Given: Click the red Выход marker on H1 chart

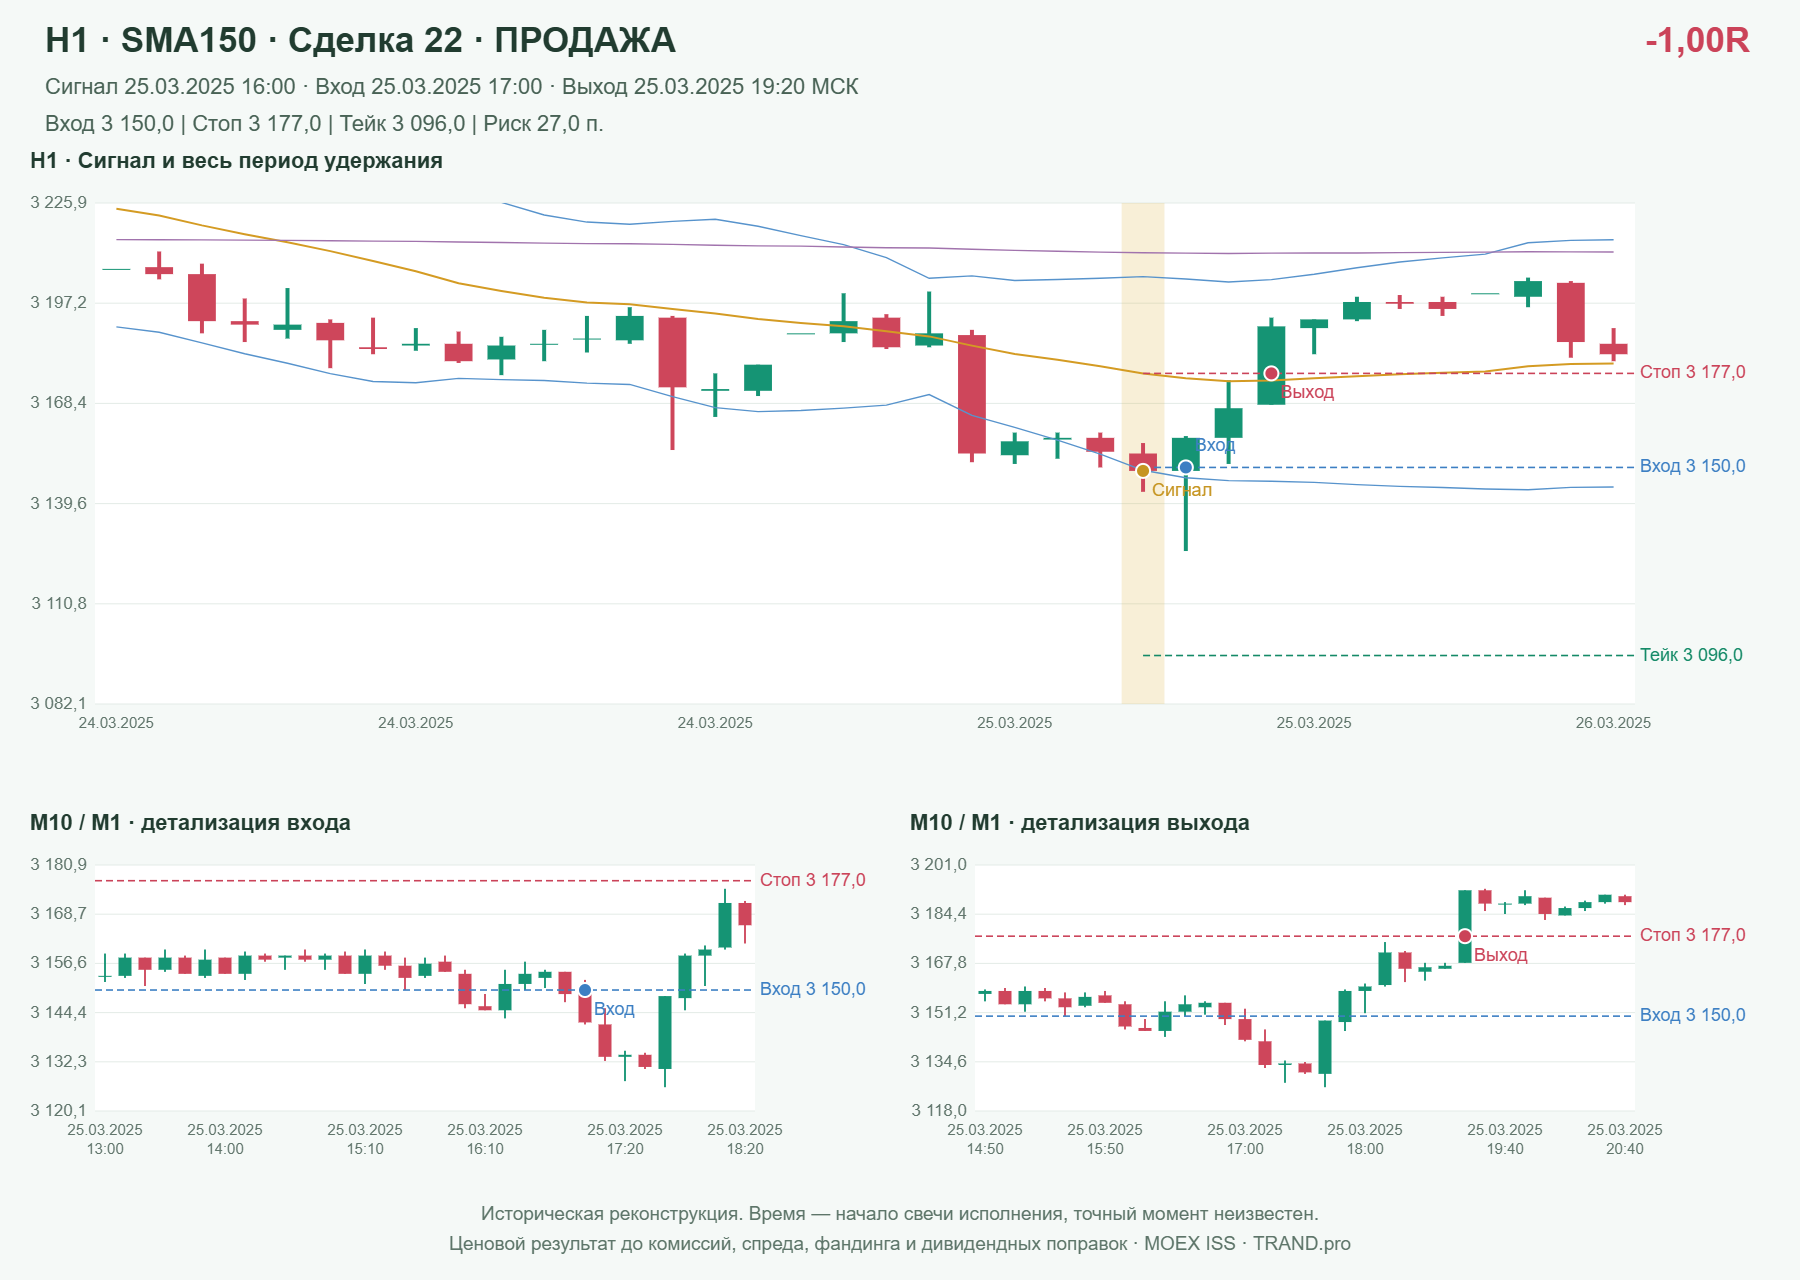Looking at the screenshot, I should click(1271, 373).
